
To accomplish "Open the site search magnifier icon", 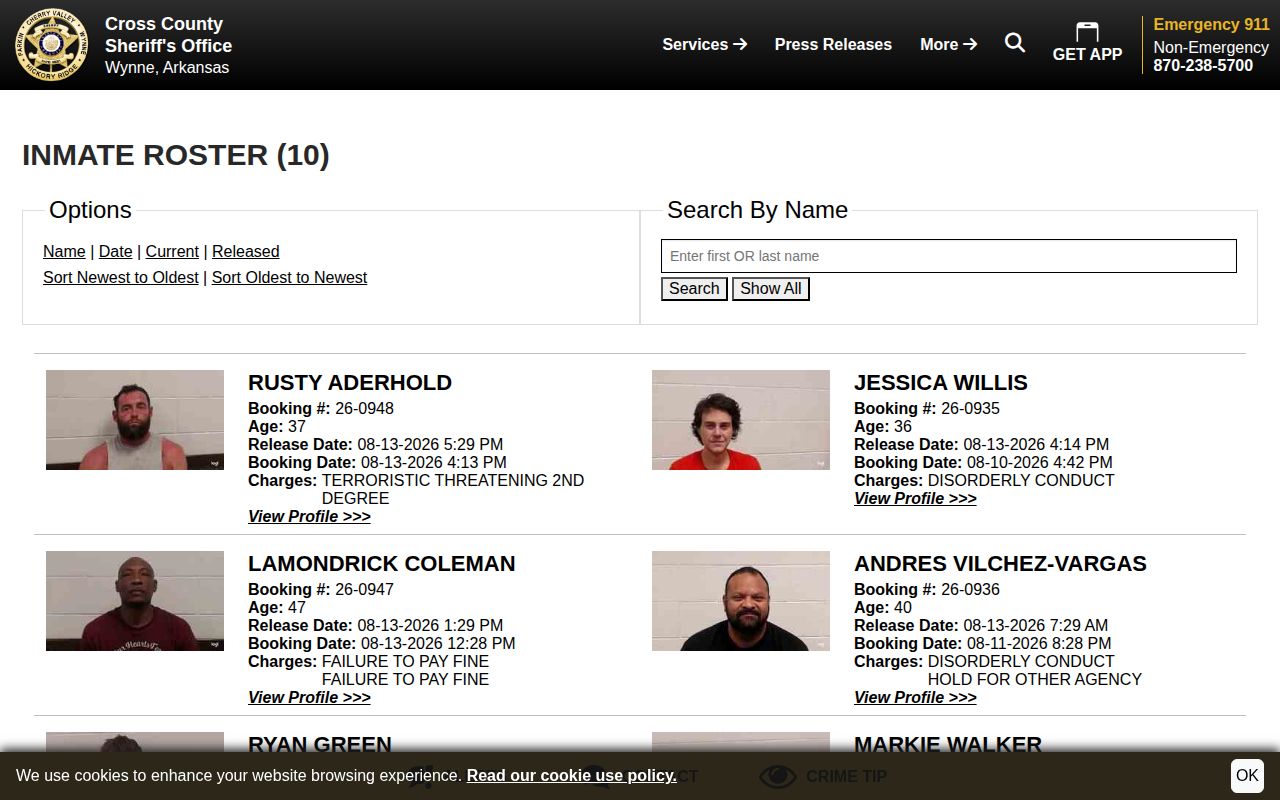I will [x=1015, y=43].
